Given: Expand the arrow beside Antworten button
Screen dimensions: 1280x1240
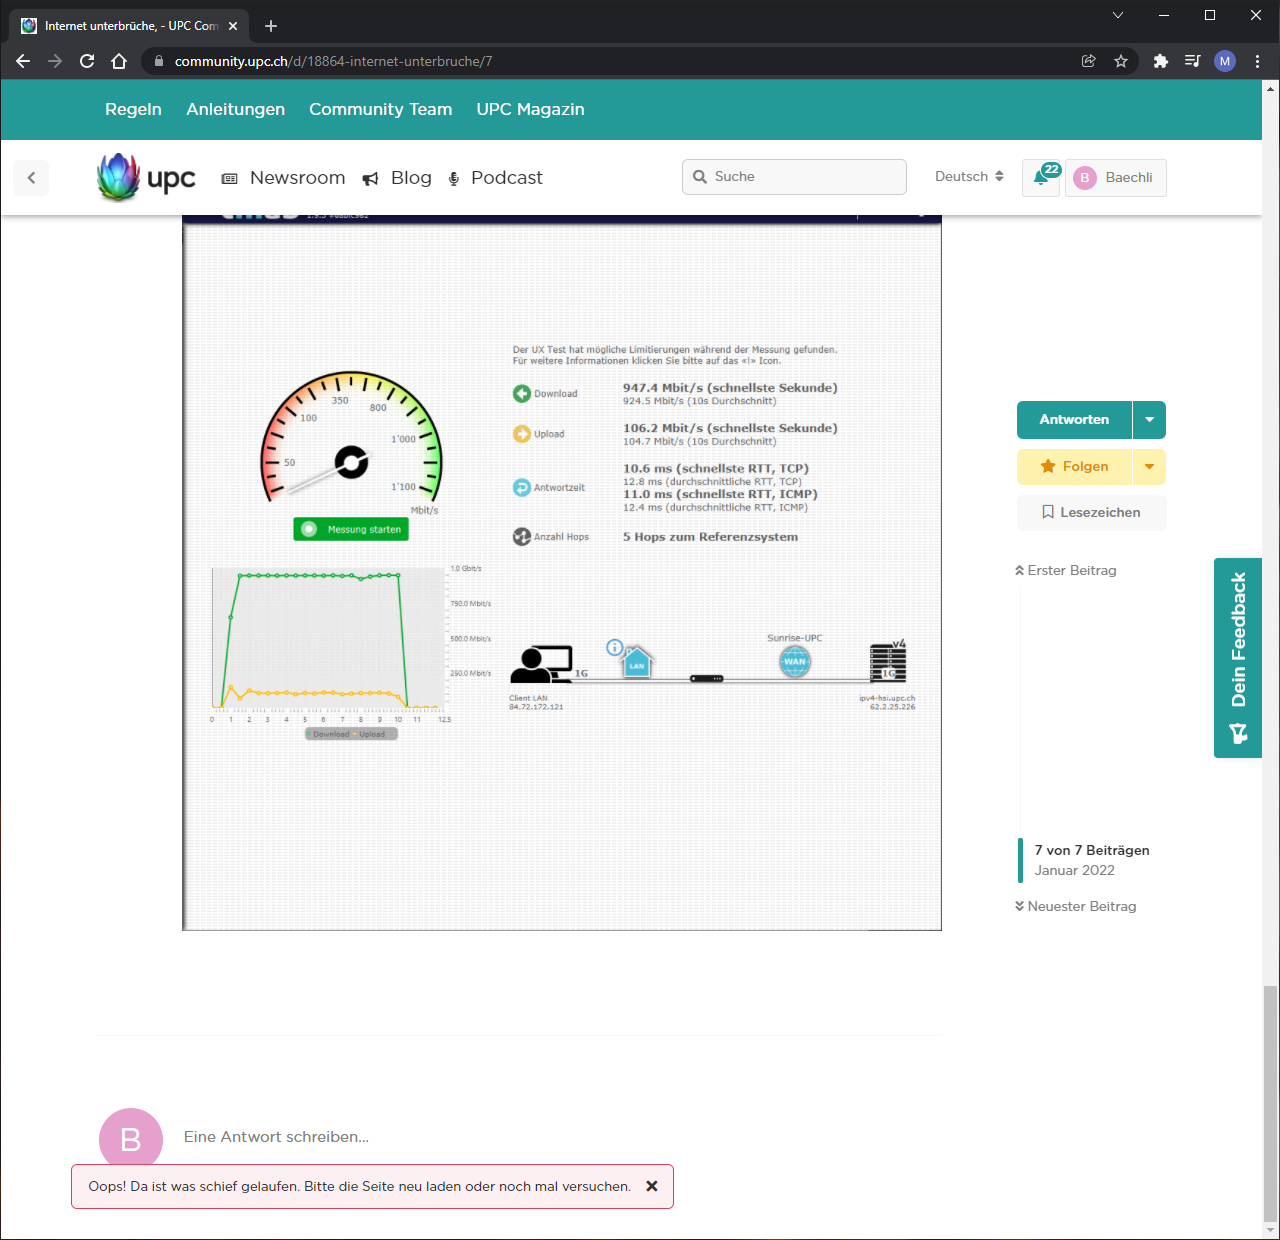Looking at the screenshot, I should [1149, 420].
